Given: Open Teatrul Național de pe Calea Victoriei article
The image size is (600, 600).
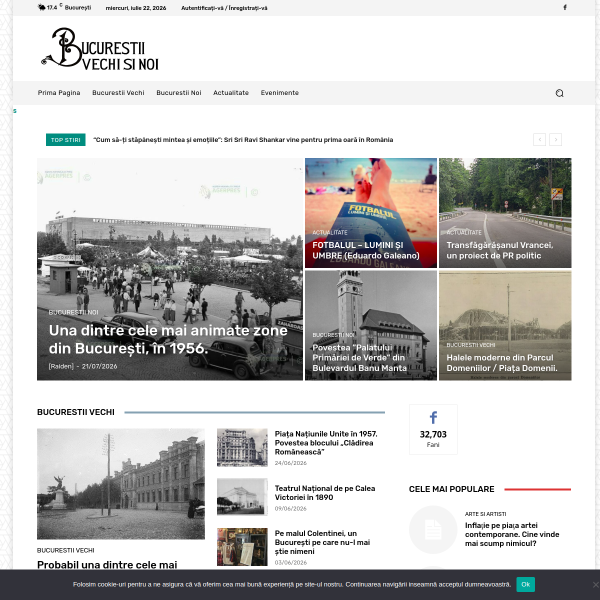Looking at the screenshot, I should [325, 493].
